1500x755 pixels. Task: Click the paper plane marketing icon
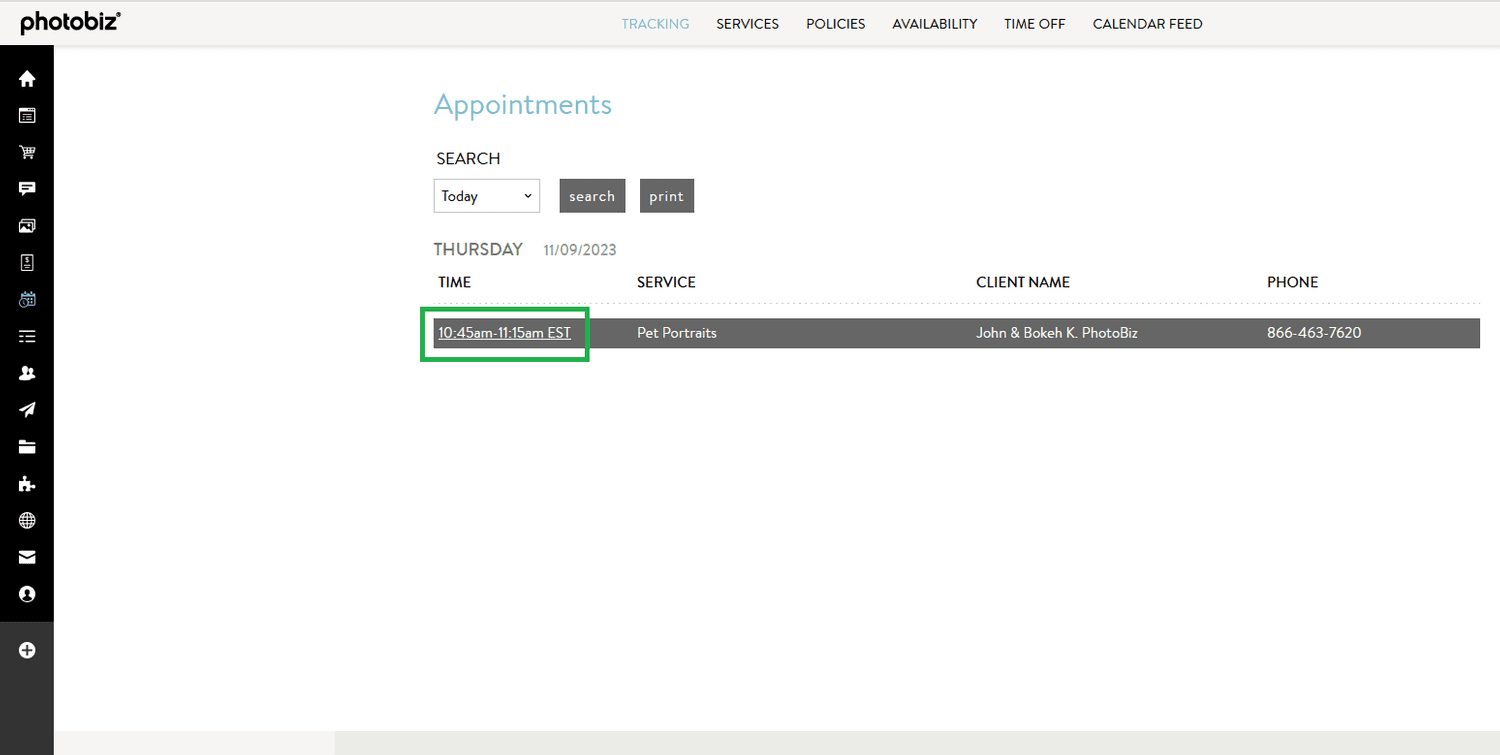[26, 410]
